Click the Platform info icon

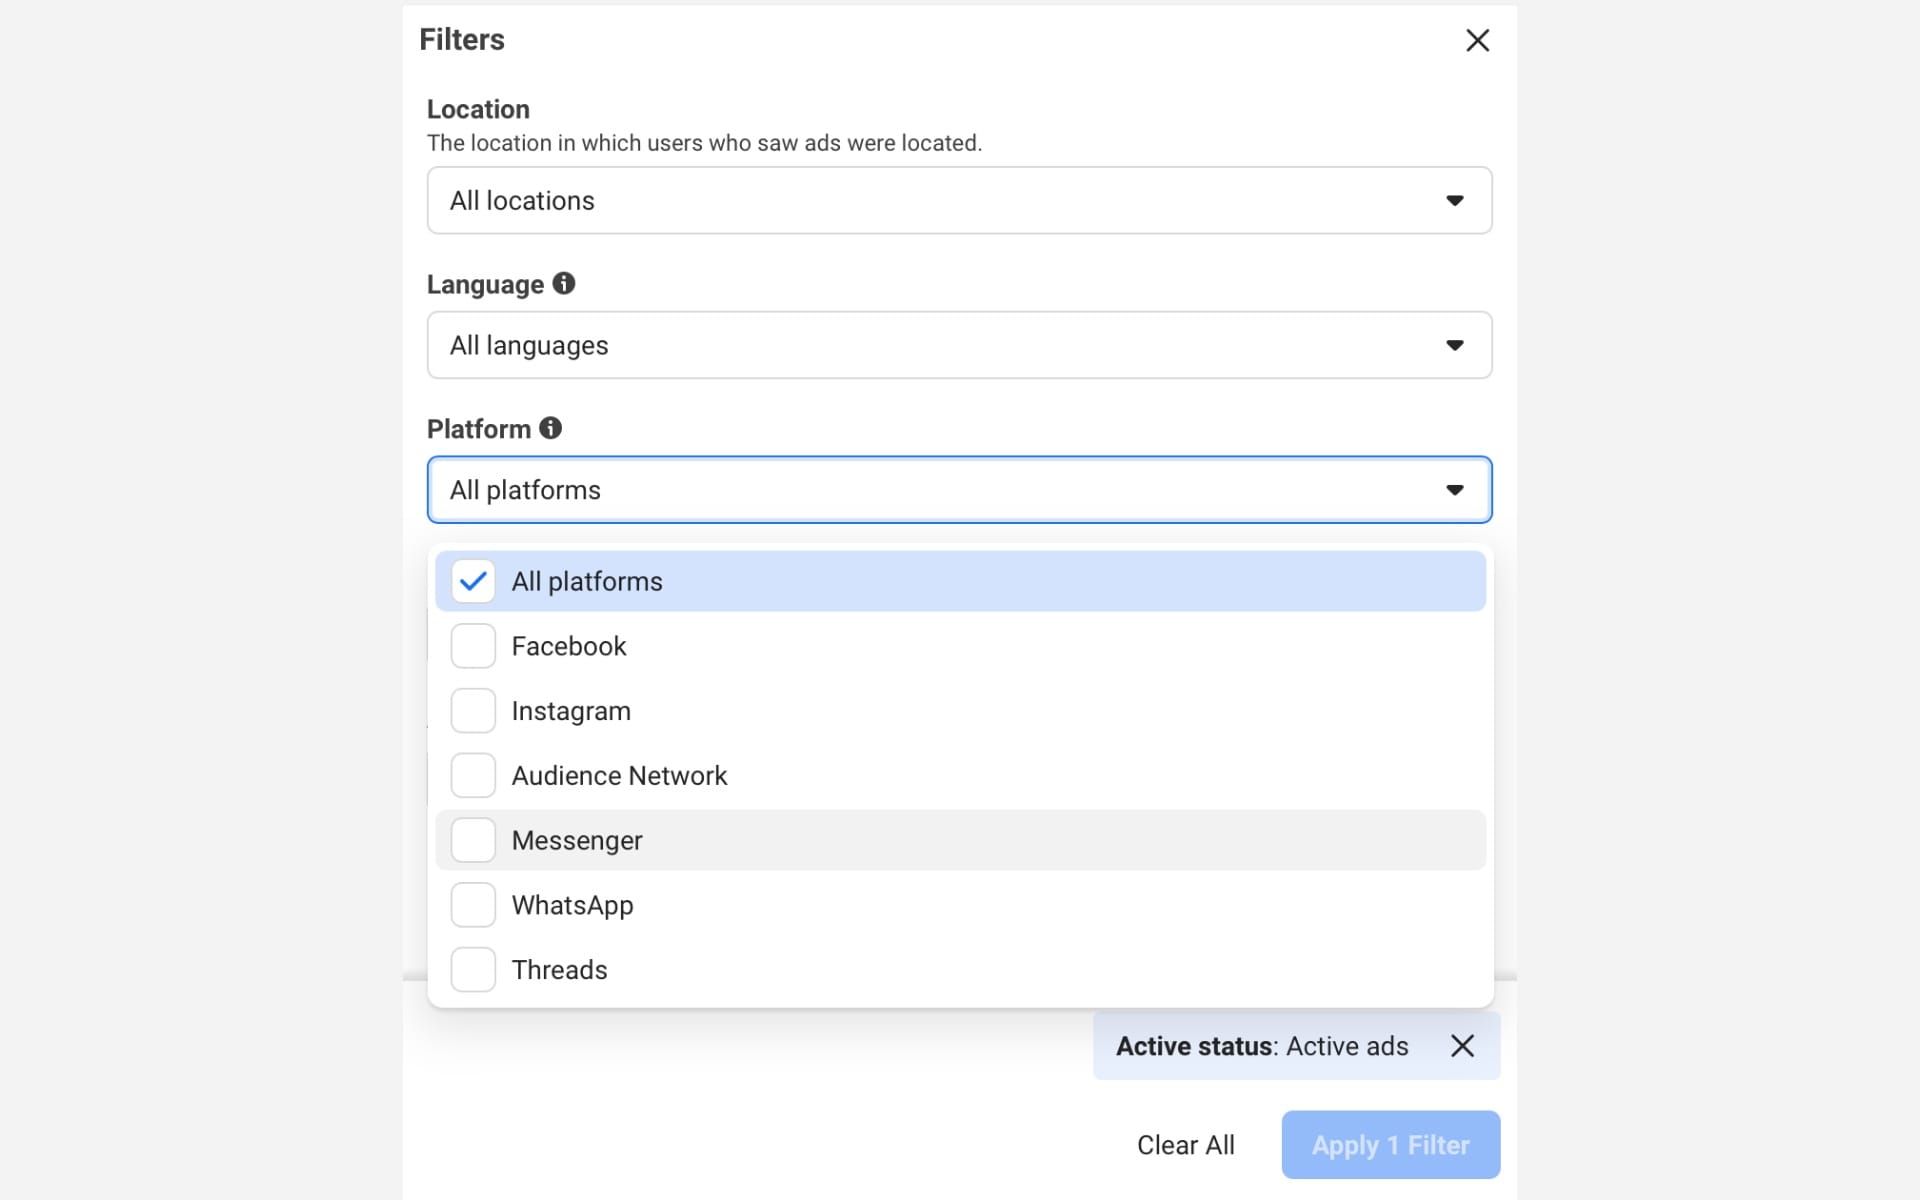(x=550, y=428)
